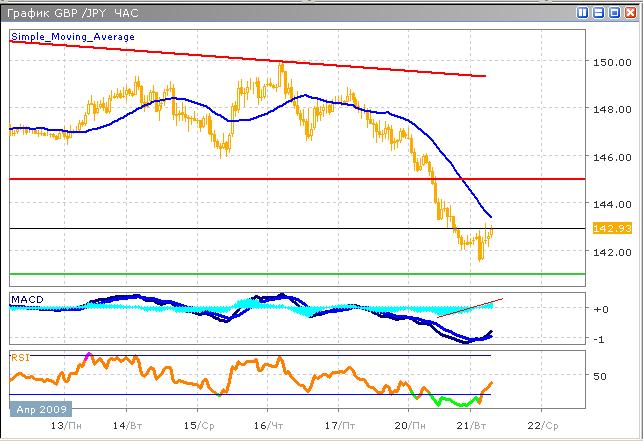
Task: Click the Апр 2009 month label
Action: pos(36,410)
